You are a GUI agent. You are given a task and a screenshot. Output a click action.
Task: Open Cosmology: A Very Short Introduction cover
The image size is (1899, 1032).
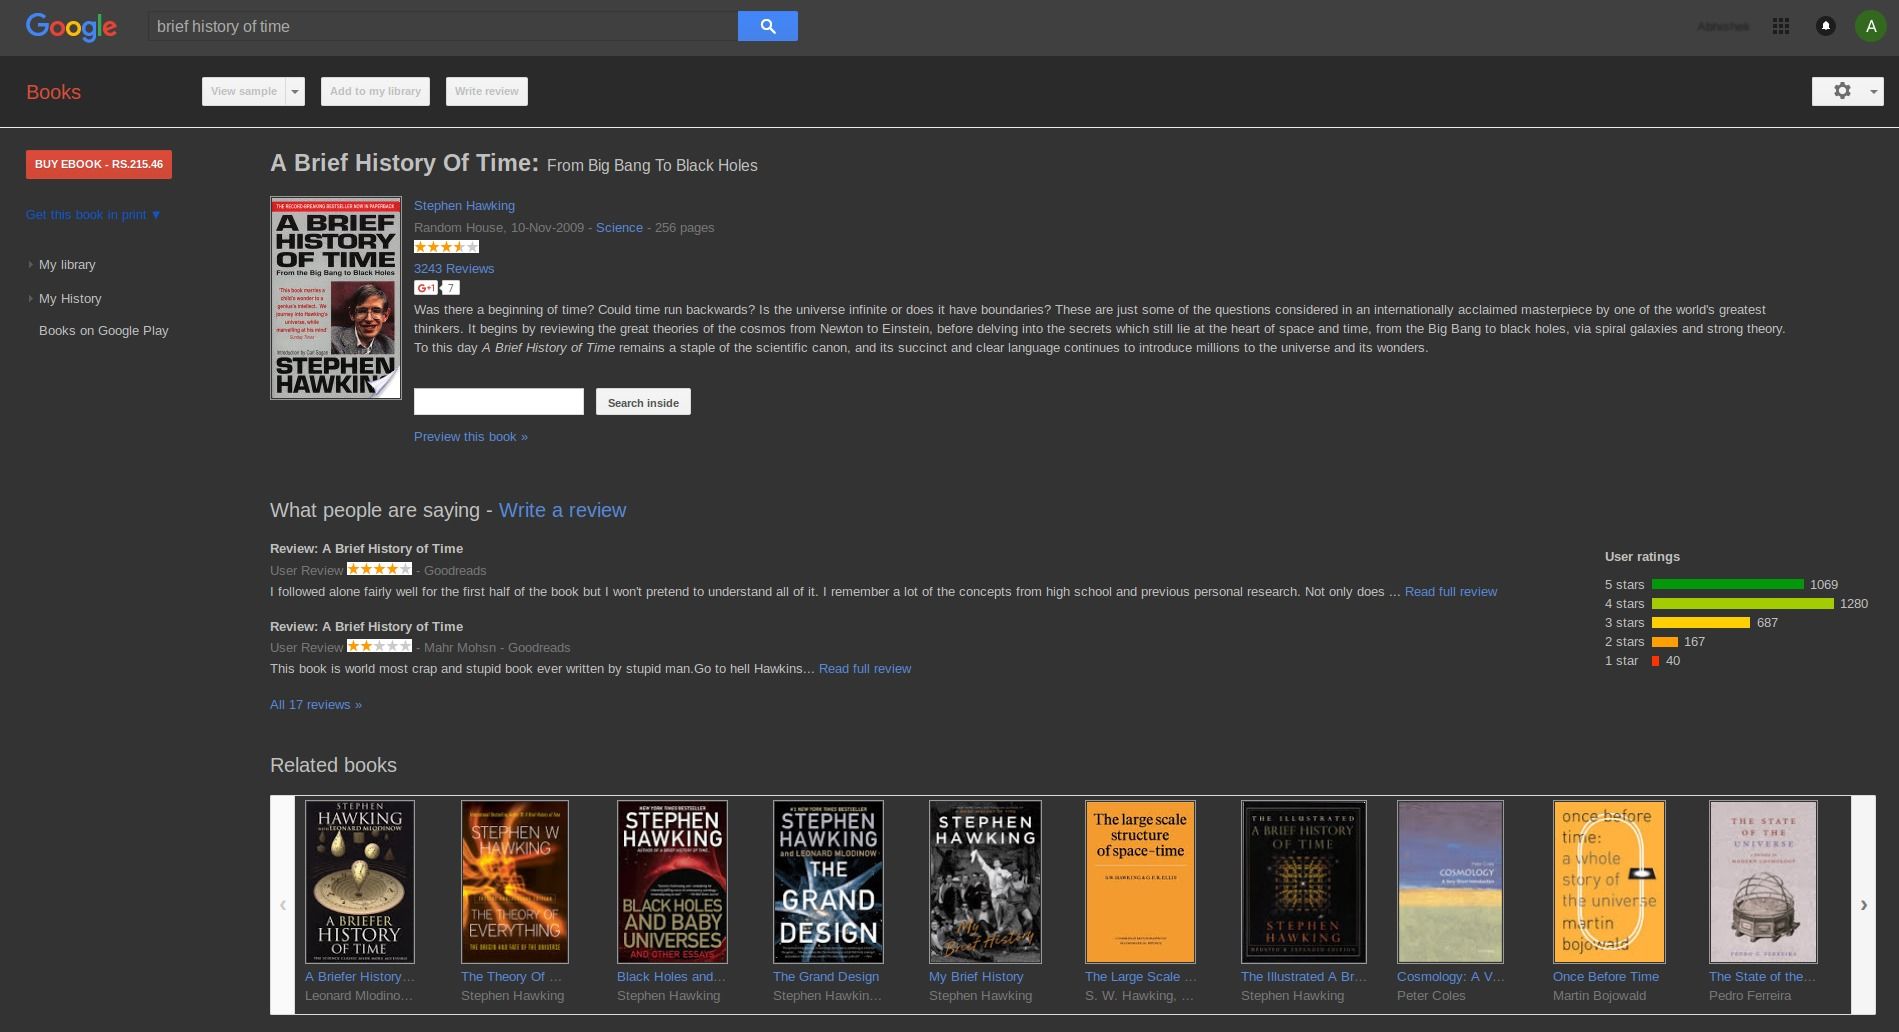pos(1449,881)
